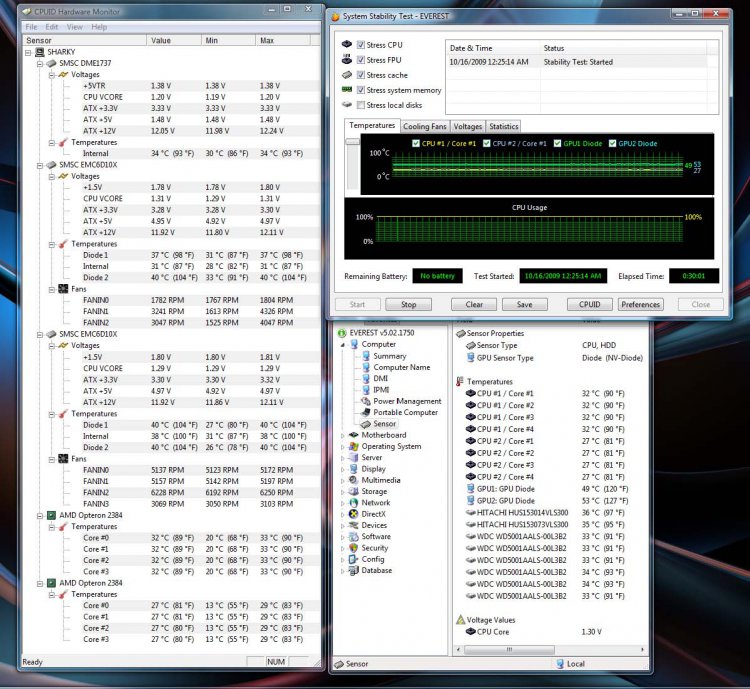Open Help menu in Hardware Monitor
The image size is (750, 689).
point(99,27)
